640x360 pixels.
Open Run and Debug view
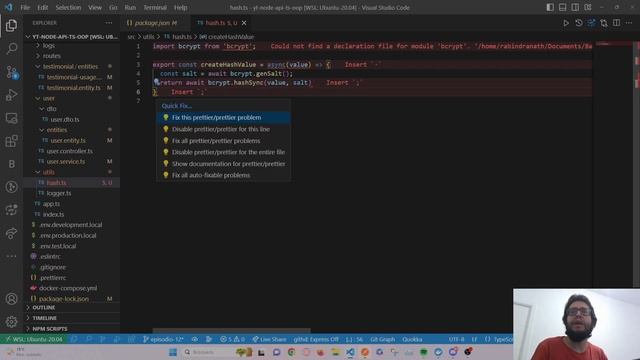click(11, 95)
